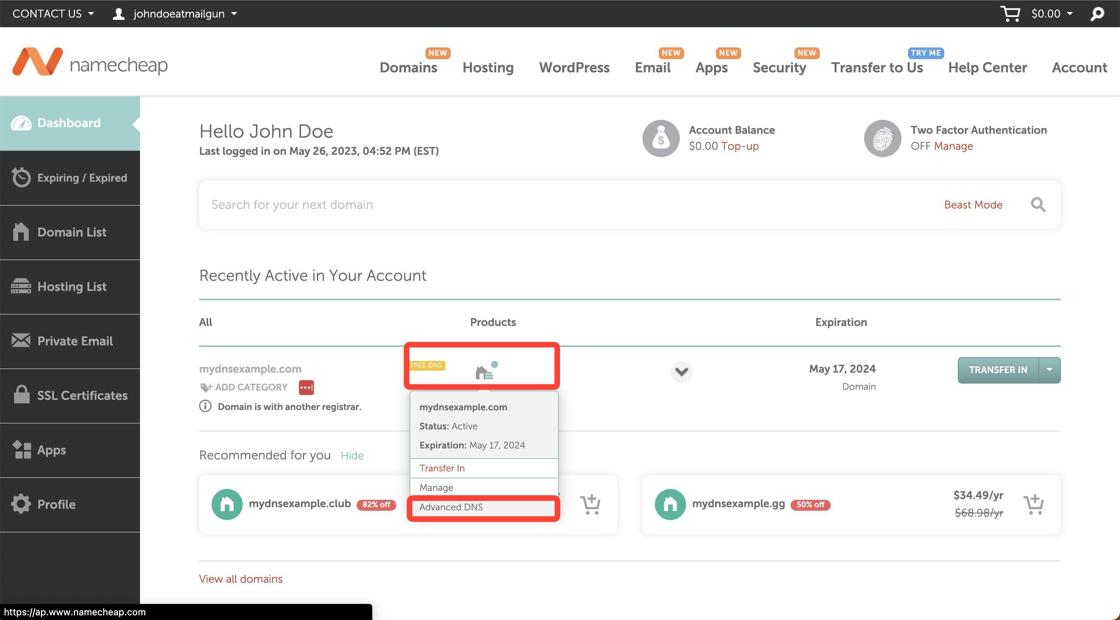
Task: Open the Email top menu
Action: [x=653, y=67]
